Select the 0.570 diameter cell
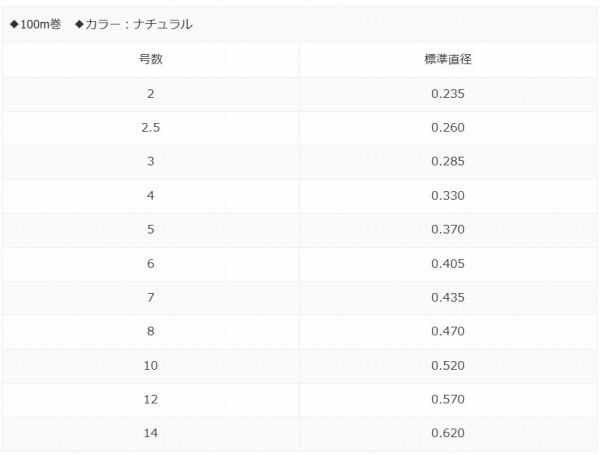The height and width of the screenshot is (455, 600). 448,400
